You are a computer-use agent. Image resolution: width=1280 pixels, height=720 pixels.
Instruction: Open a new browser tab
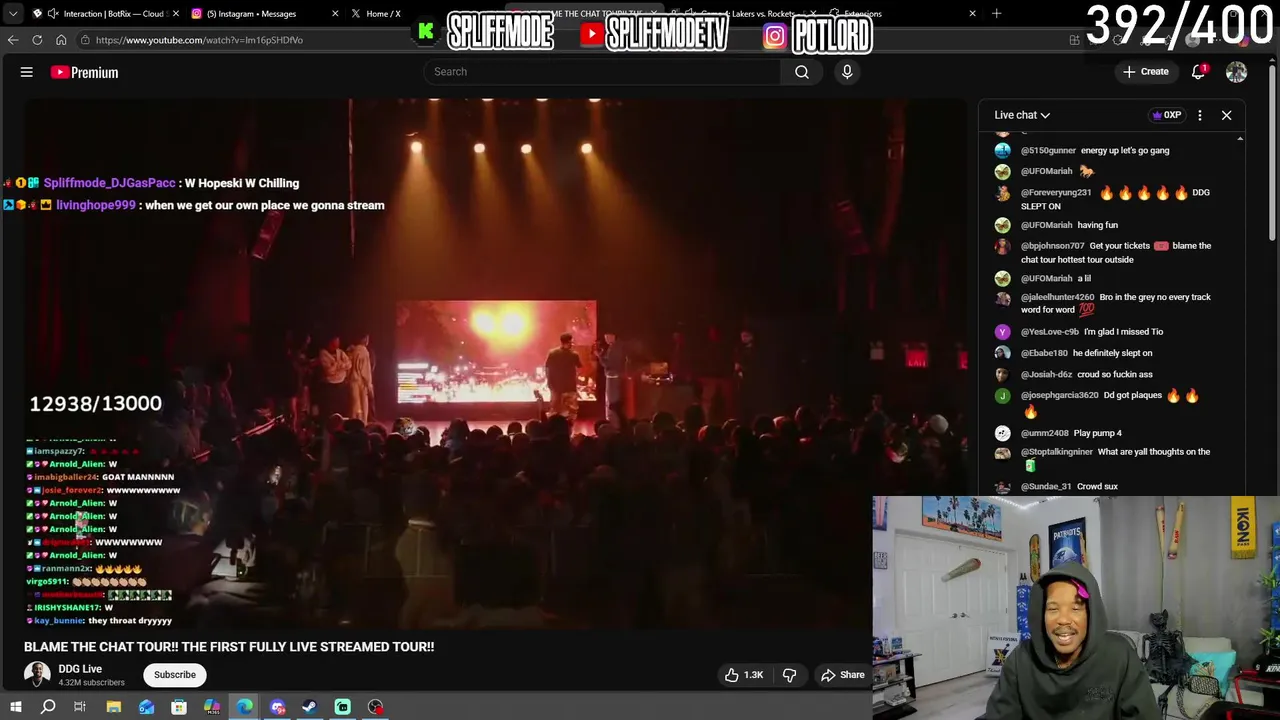click(996, 13)
